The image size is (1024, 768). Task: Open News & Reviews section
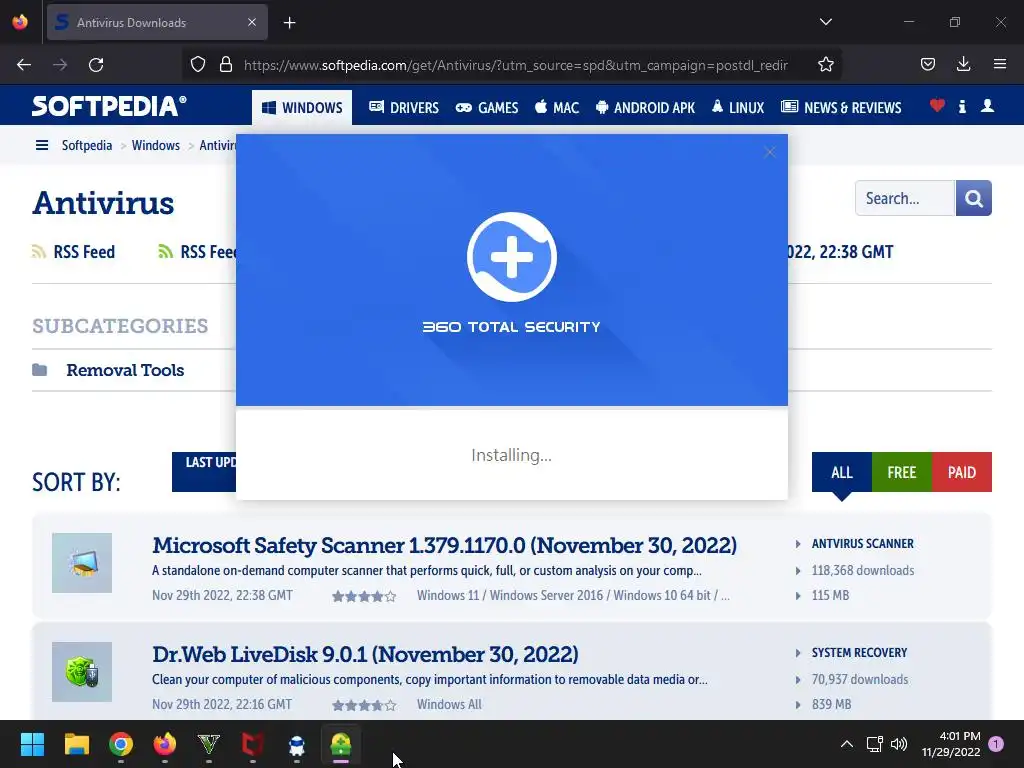click(x=841, y=108)
